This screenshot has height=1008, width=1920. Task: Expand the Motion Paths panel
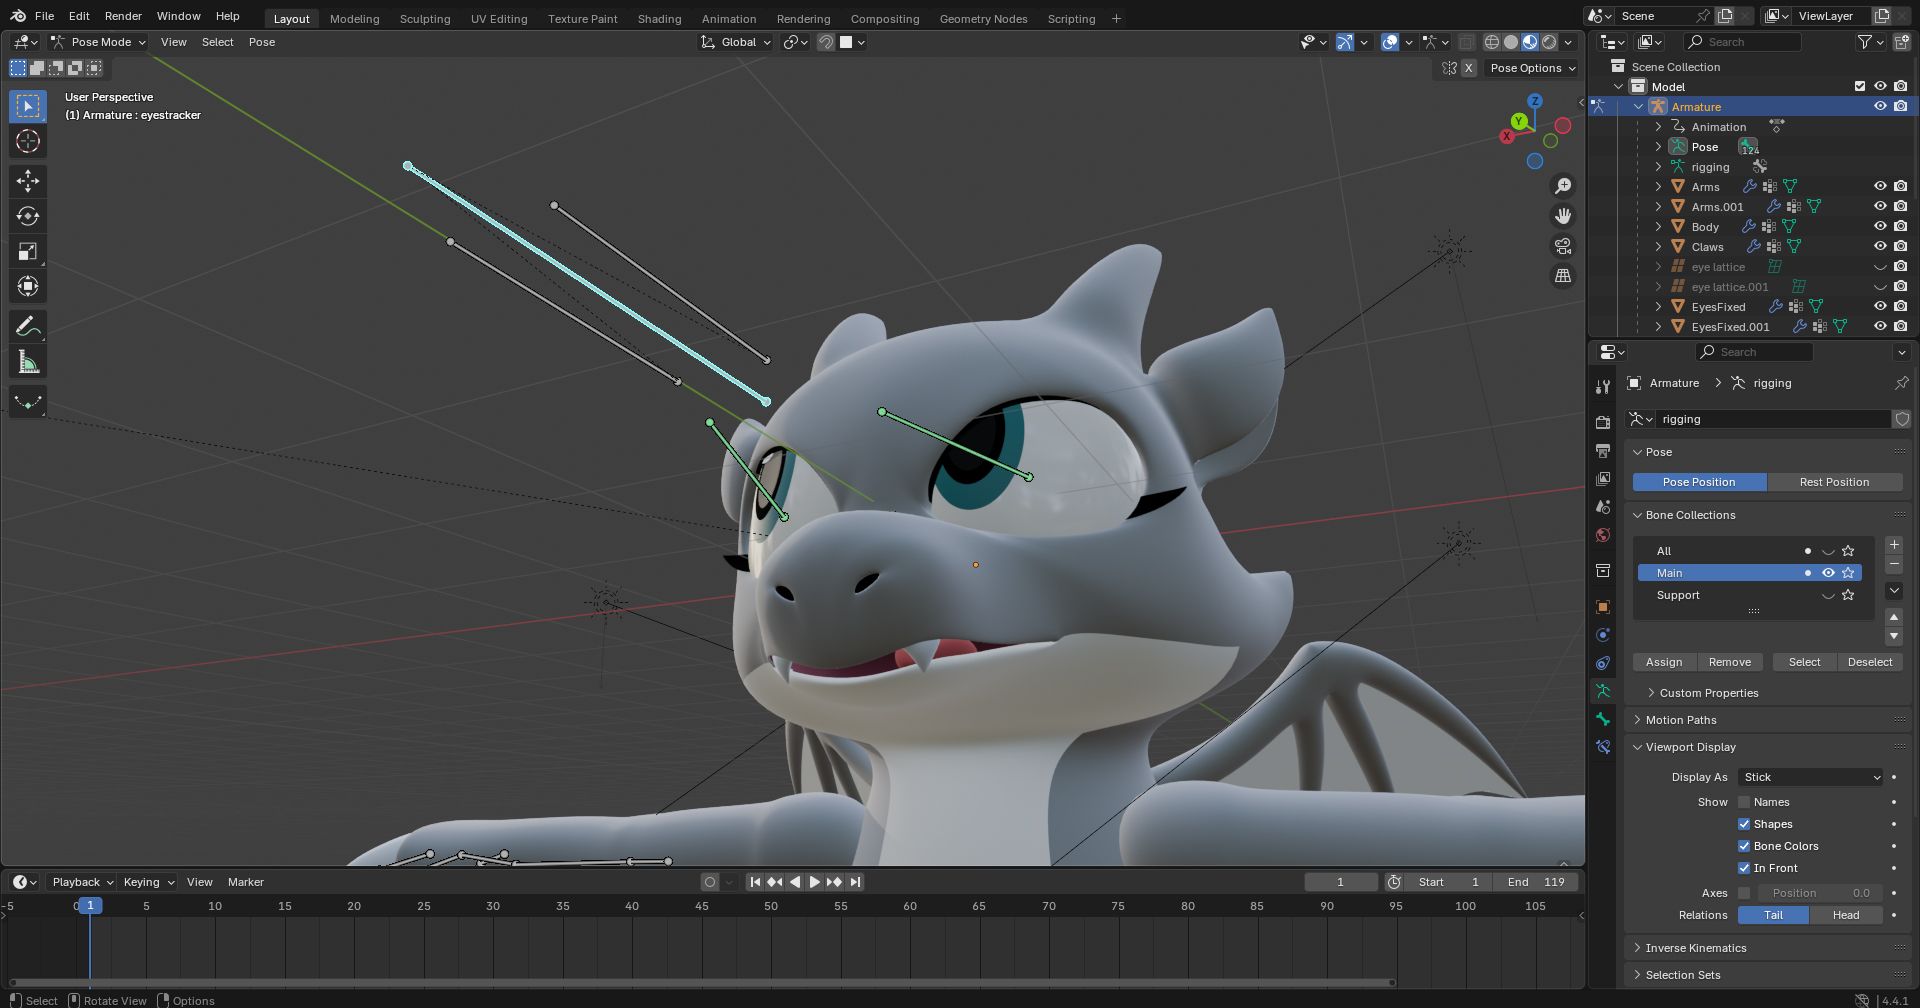pos(1680,720)
